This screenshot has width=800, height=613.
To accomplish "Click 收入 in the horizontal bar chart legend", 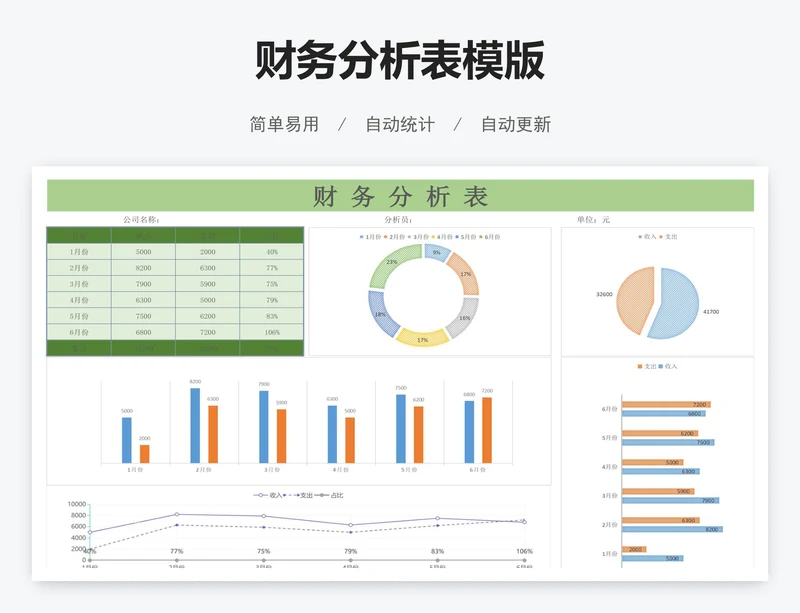I will click(x=668, y=366).
